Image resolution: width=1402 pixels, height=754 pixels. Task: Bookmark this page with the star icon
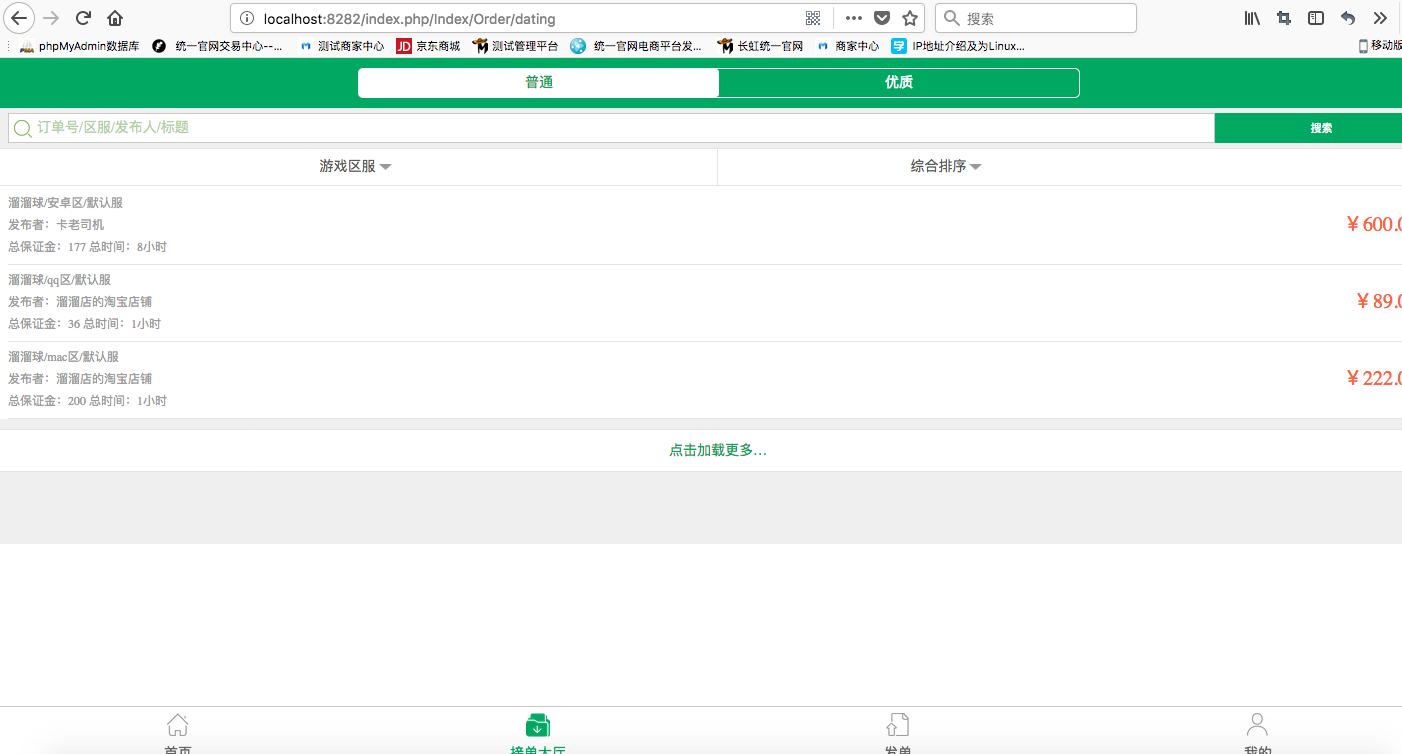tap(910, 18)
